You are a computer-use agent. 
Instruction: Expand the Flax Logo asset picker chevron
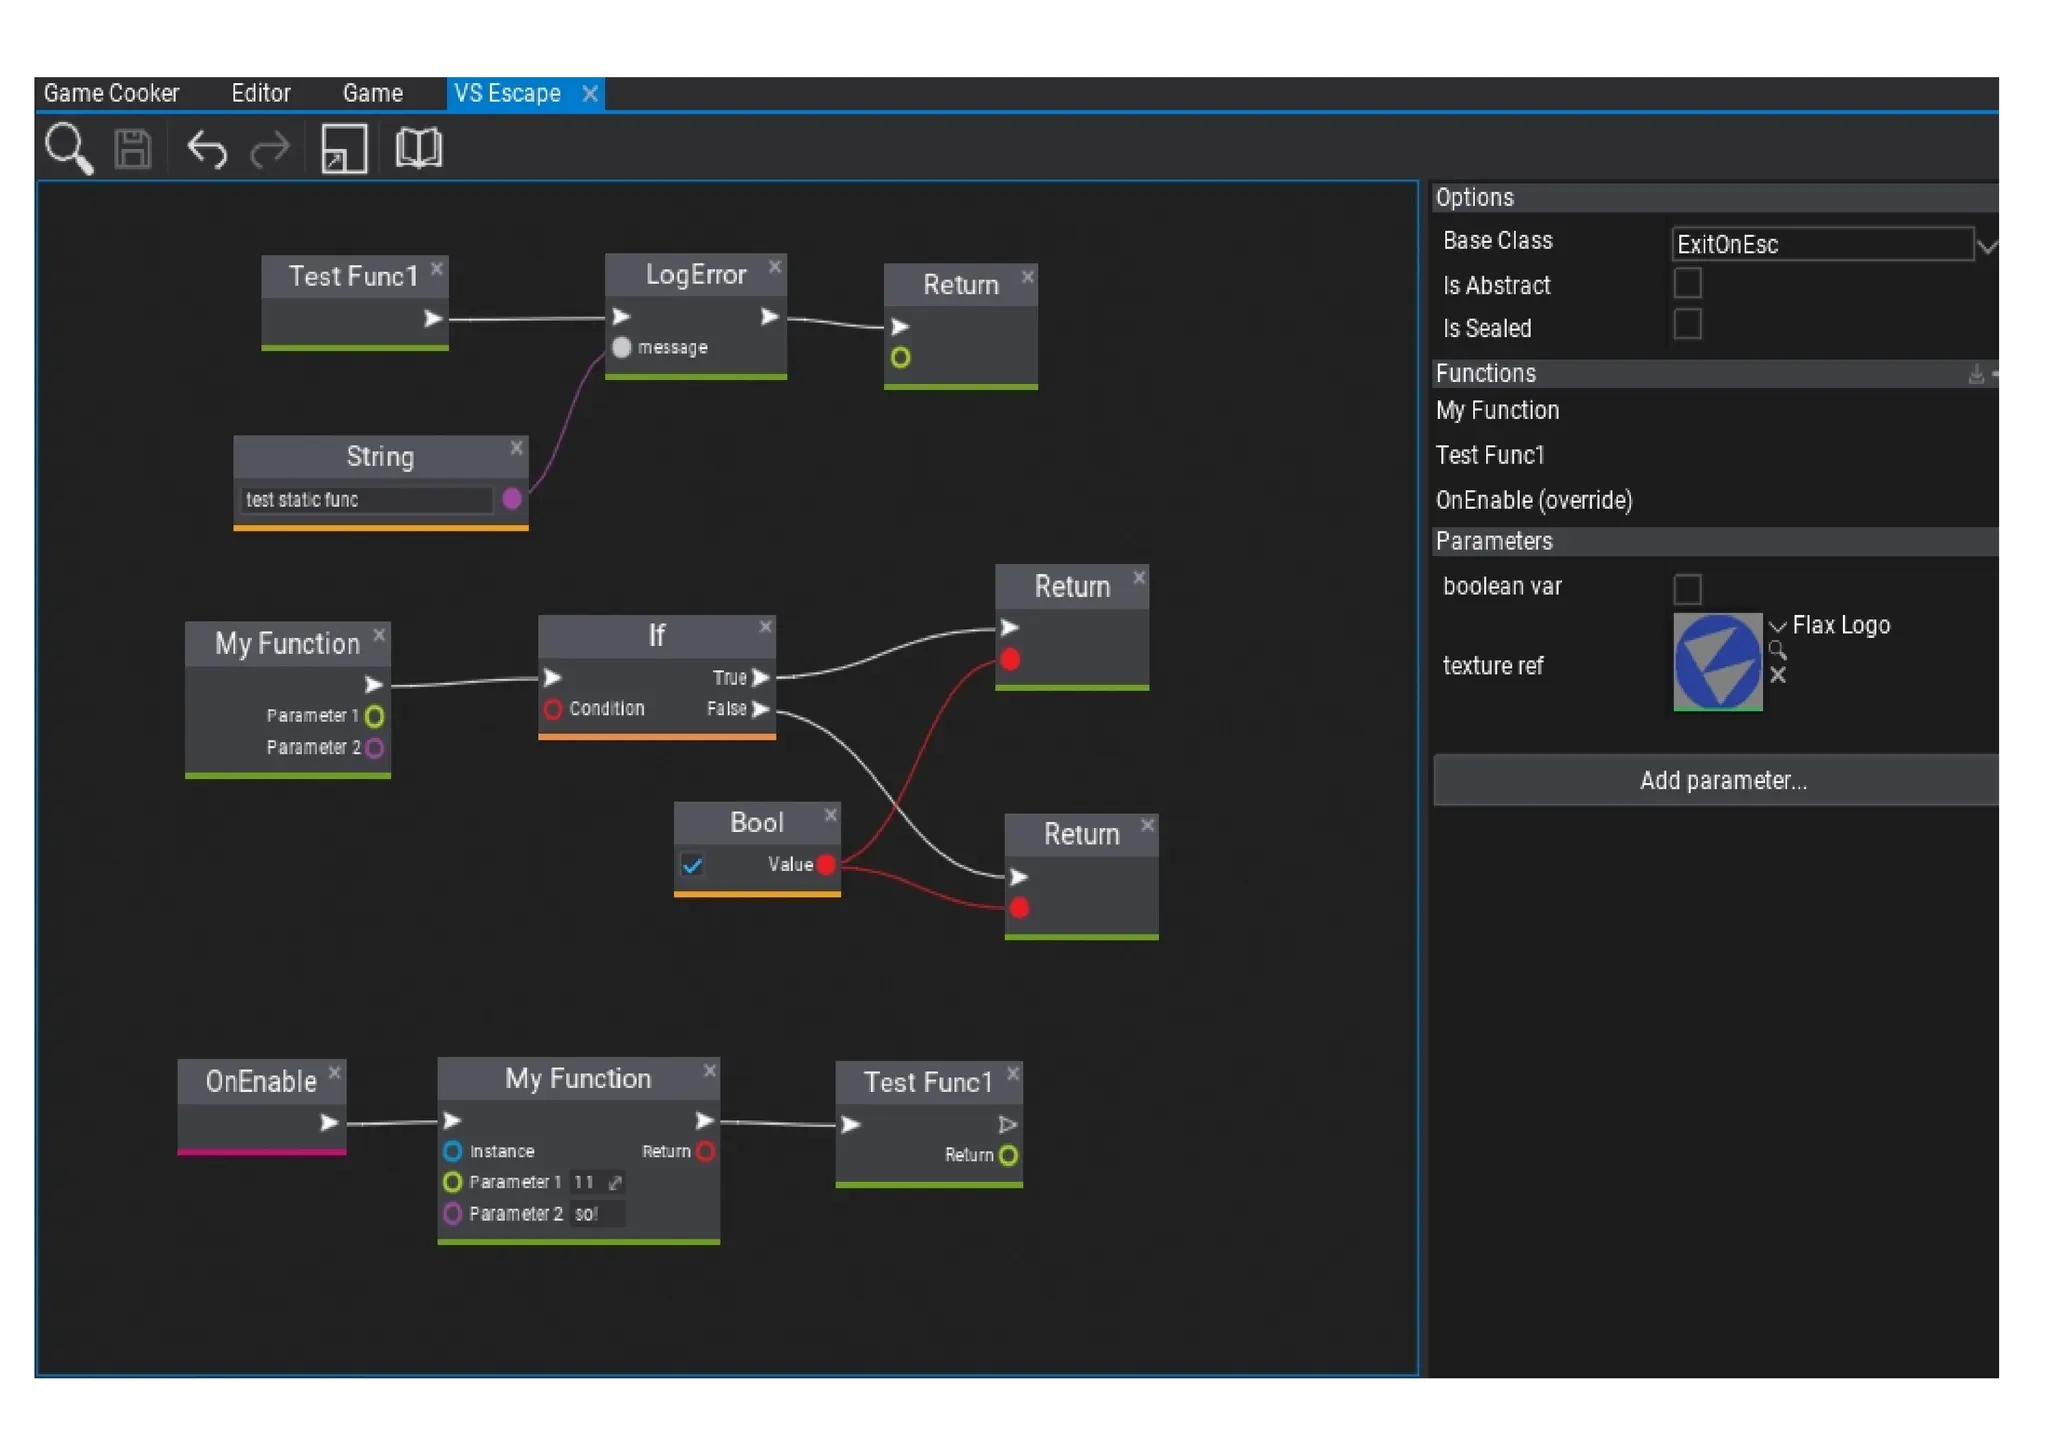pyautogui.click(x=1777, y=627)
